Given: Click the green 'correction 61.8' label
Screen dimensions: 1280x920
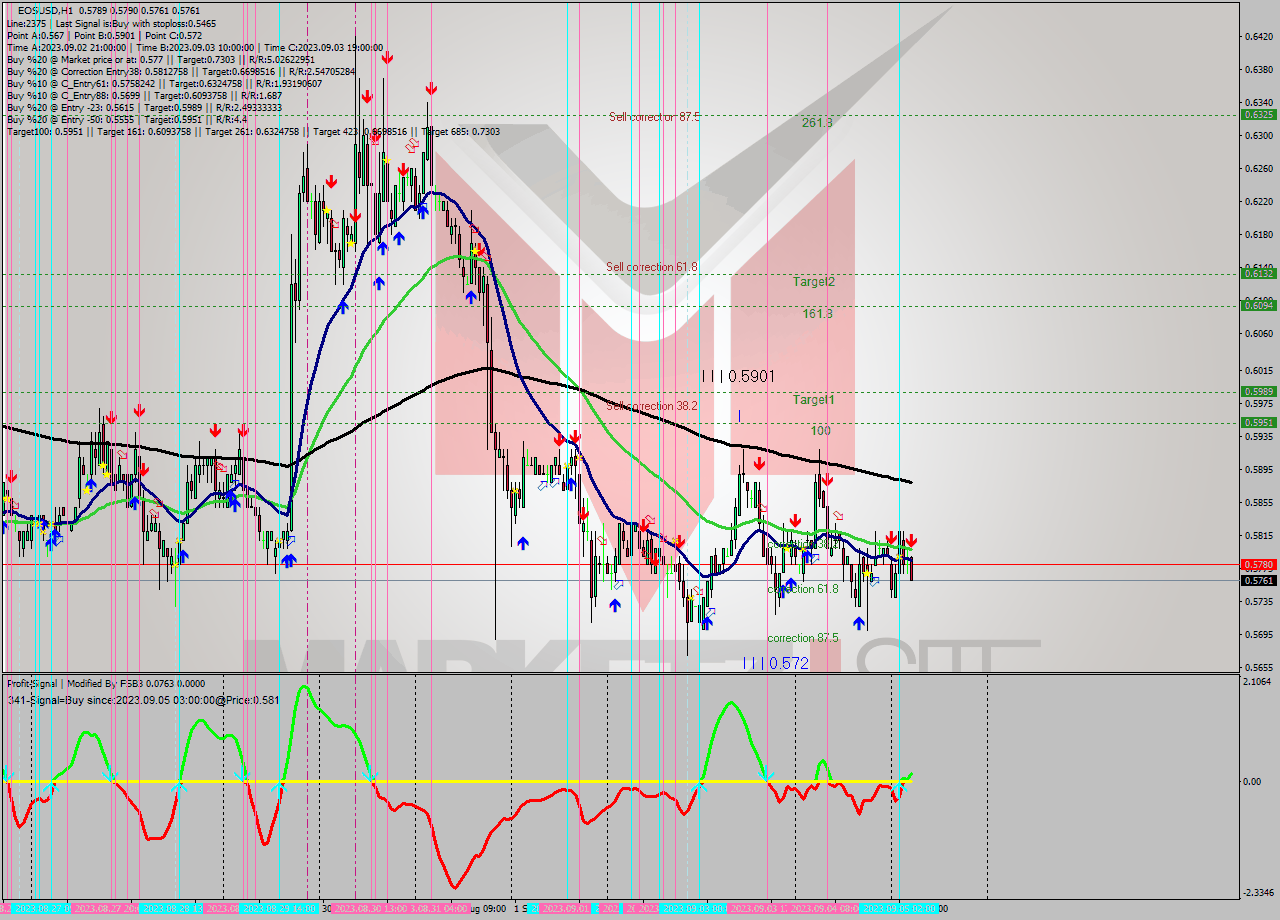Looking at the screenshot, I should tap(803, 589).
